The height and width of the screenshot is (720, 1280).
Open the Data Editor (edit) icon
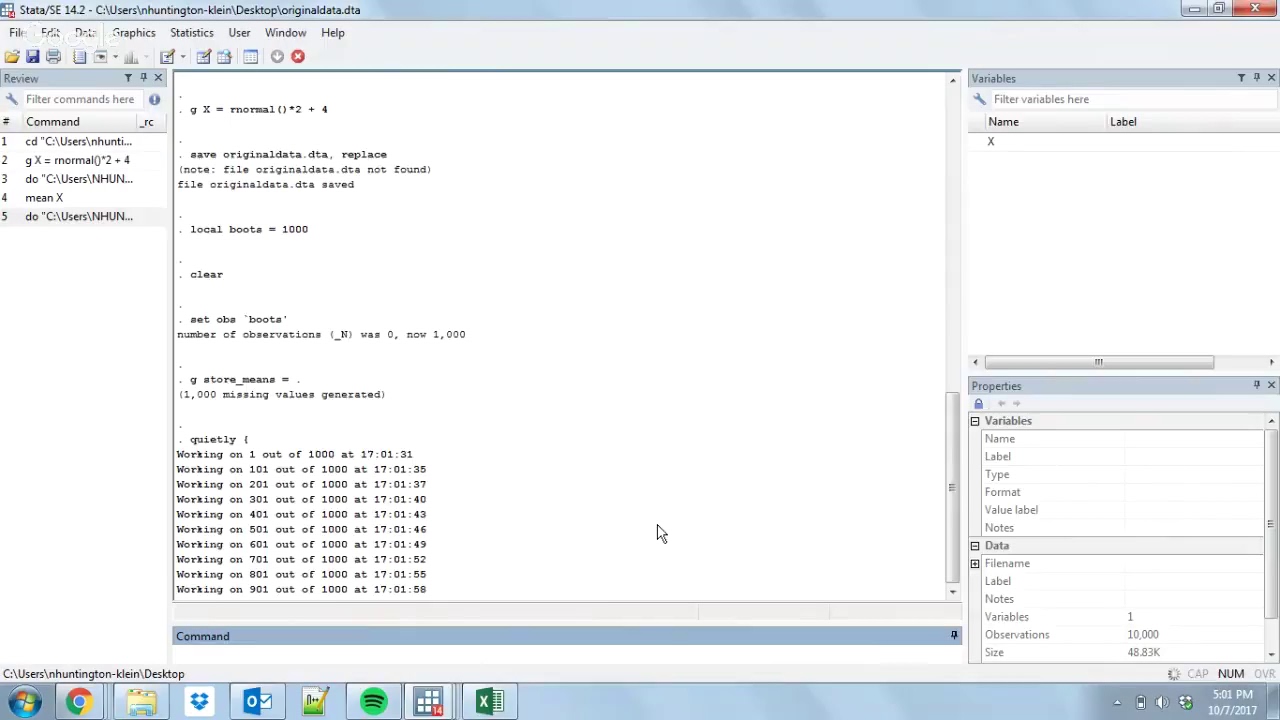click(204, 57)
